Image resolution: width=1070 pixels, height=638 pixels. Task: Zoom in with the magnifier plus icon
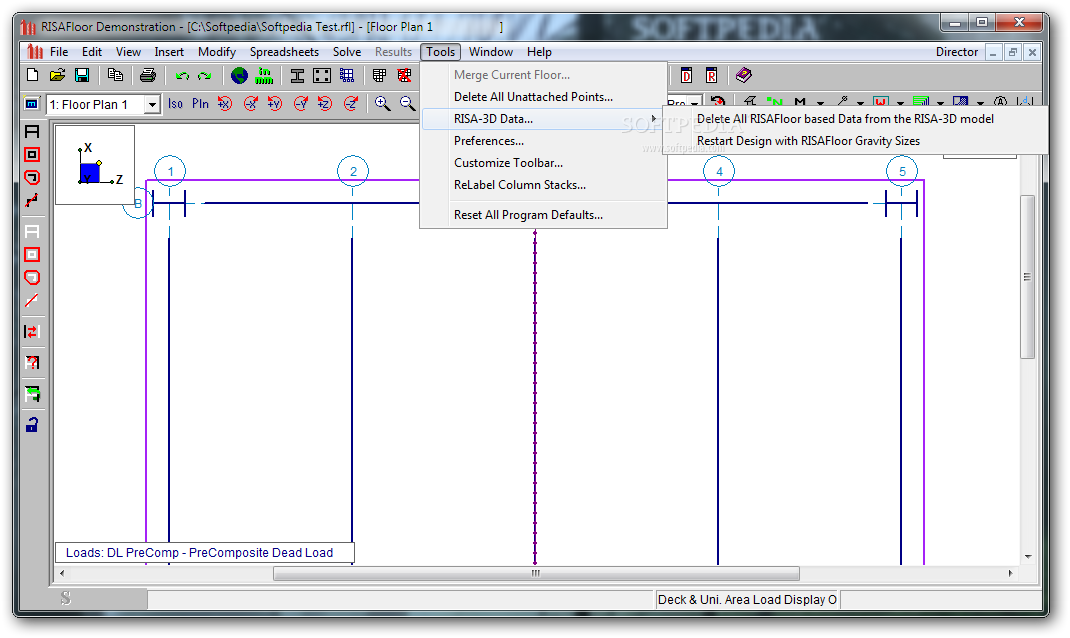(382, 104)
